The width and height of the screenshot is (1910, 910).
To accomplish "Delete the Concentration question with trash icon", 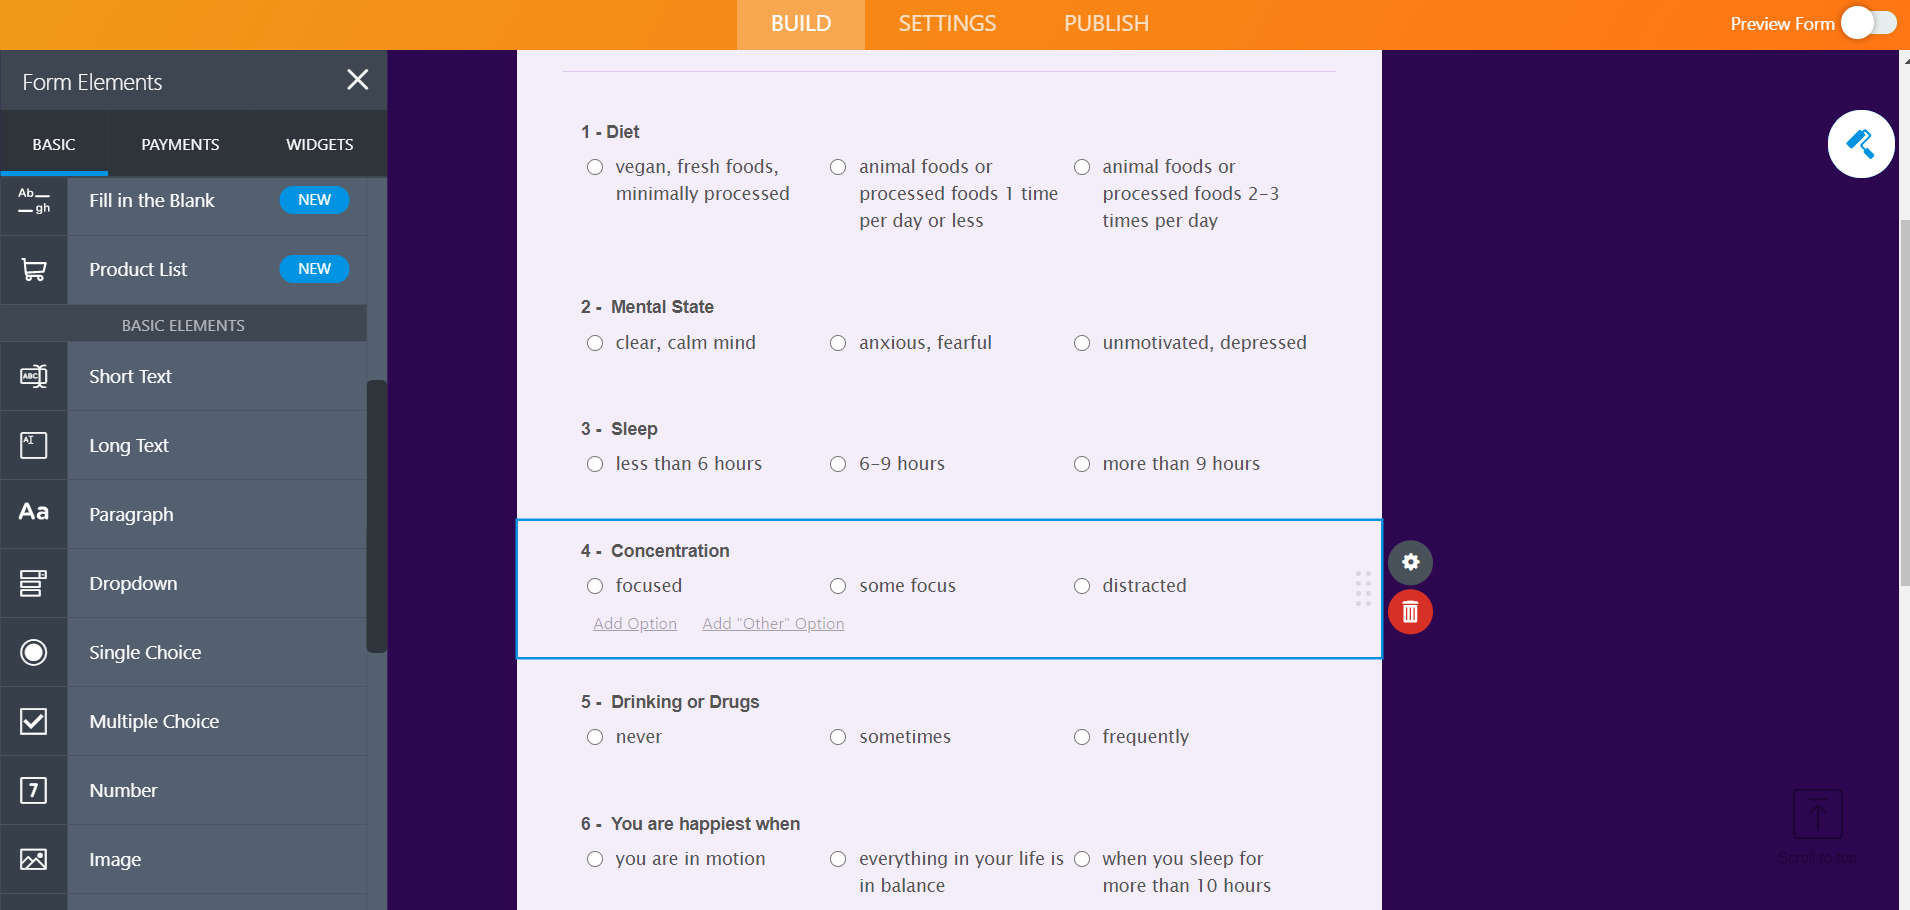I will click(1410, 612).
